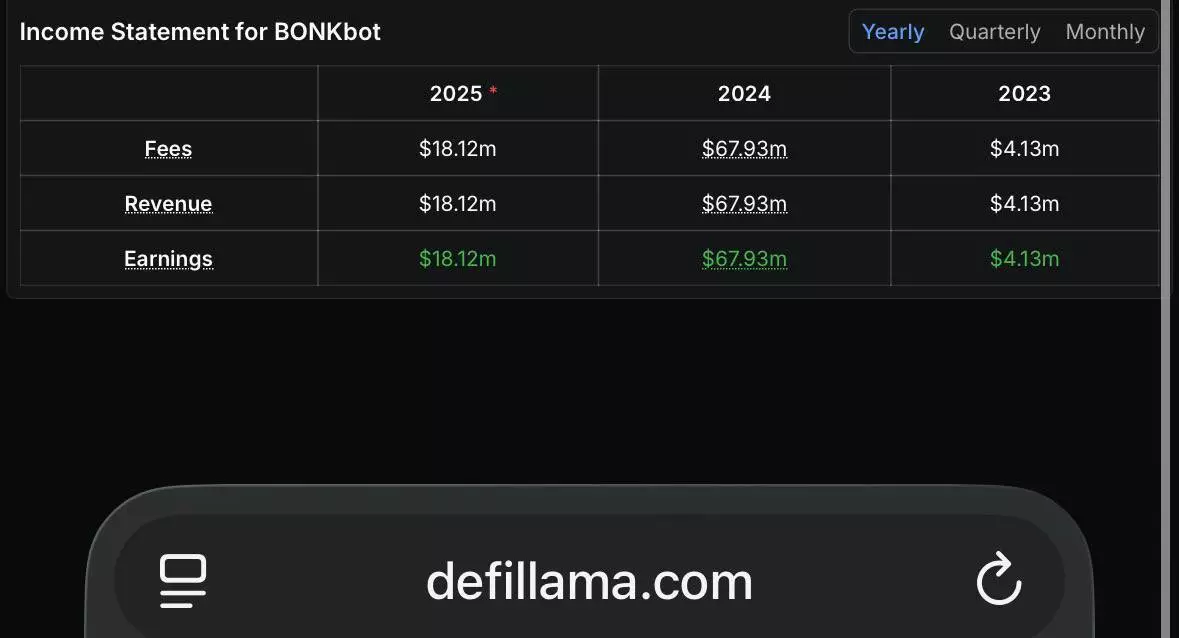
Task: Click the Income Statement for BONKbot heading
Action: point(200,32)
